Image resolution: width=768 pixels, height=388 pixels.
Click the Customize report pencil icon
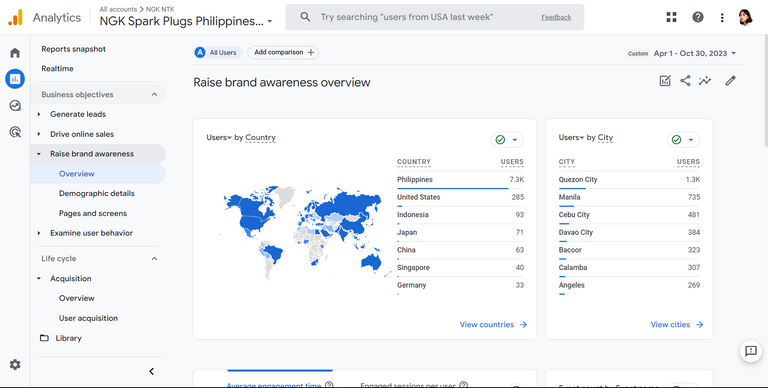click(730, 81)
